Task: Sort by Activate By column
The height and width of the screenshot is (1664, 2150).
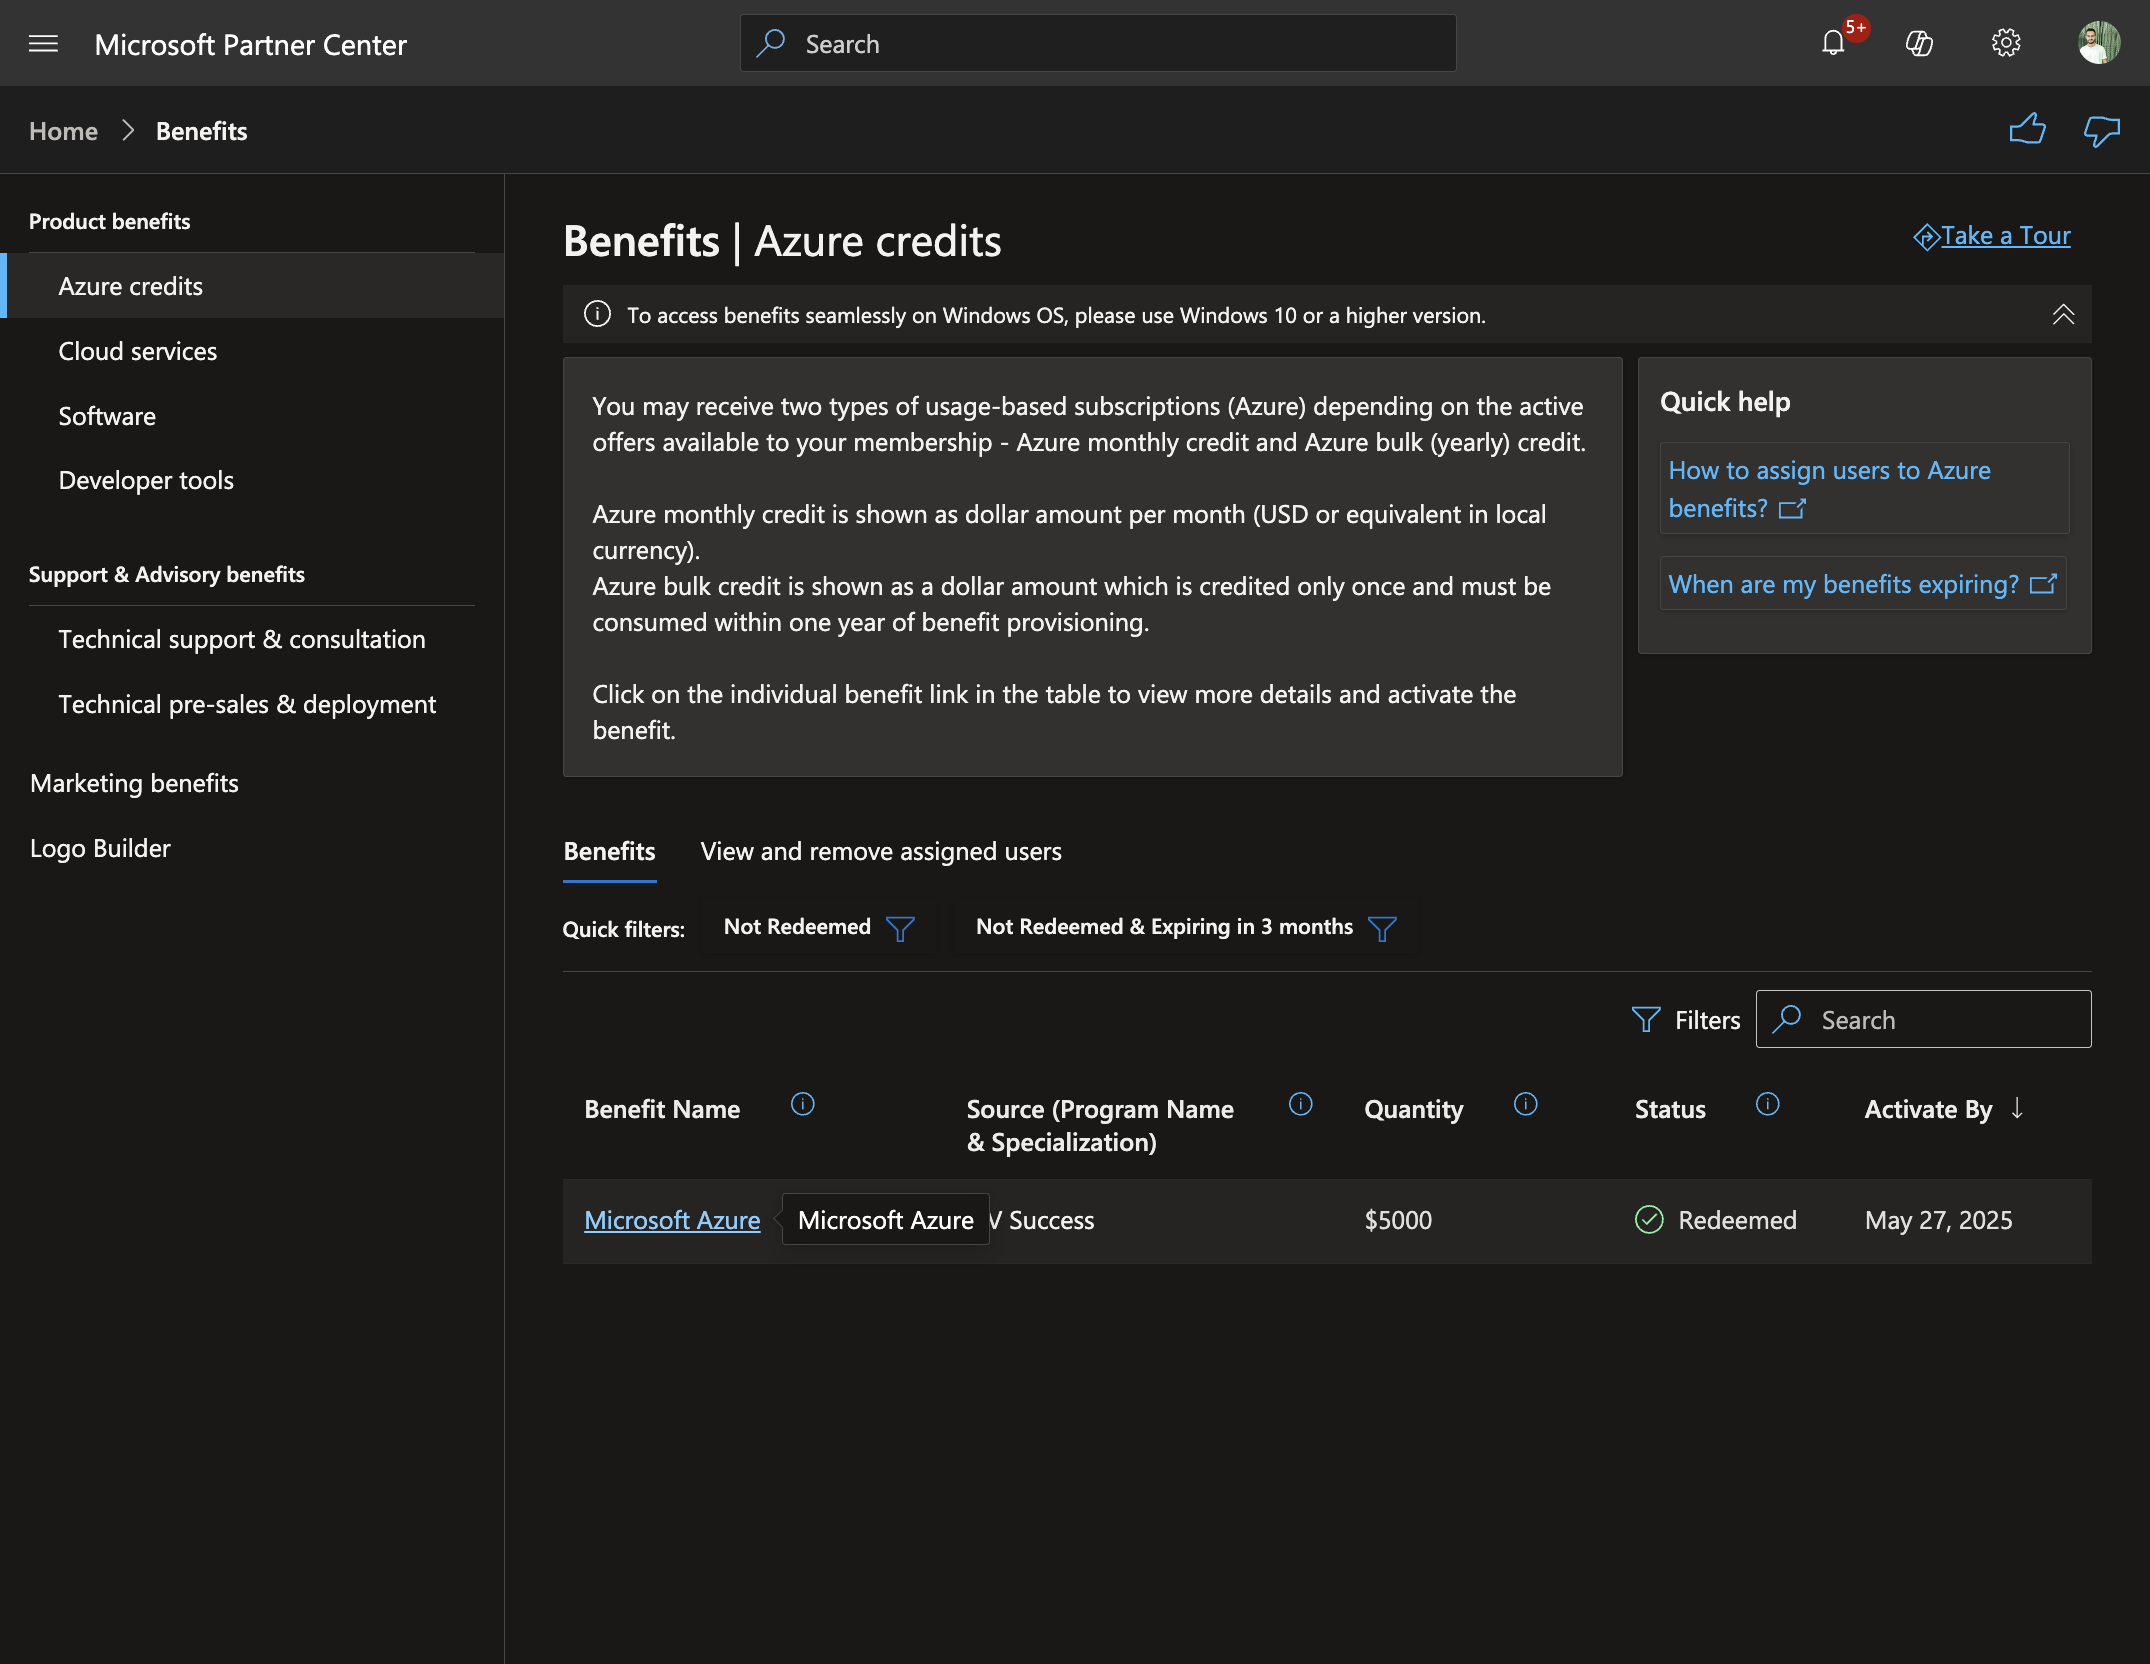Action: point(1944,1109)
